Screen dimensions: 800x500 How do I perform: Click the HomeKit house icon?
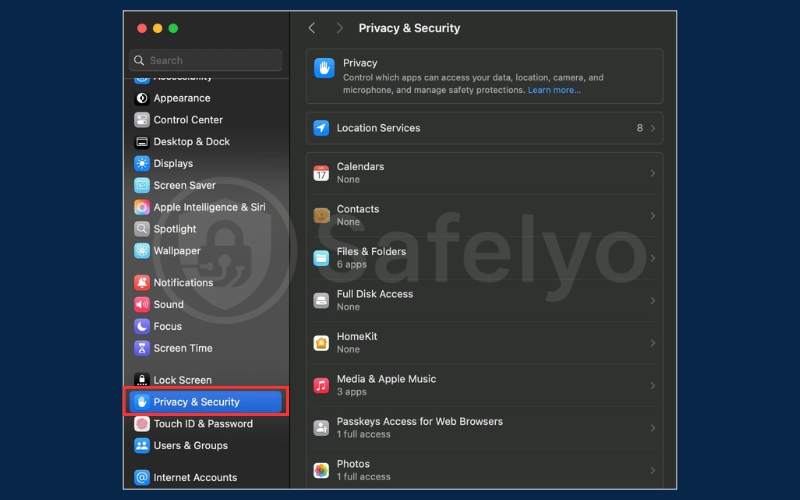[x=321, y=343]
